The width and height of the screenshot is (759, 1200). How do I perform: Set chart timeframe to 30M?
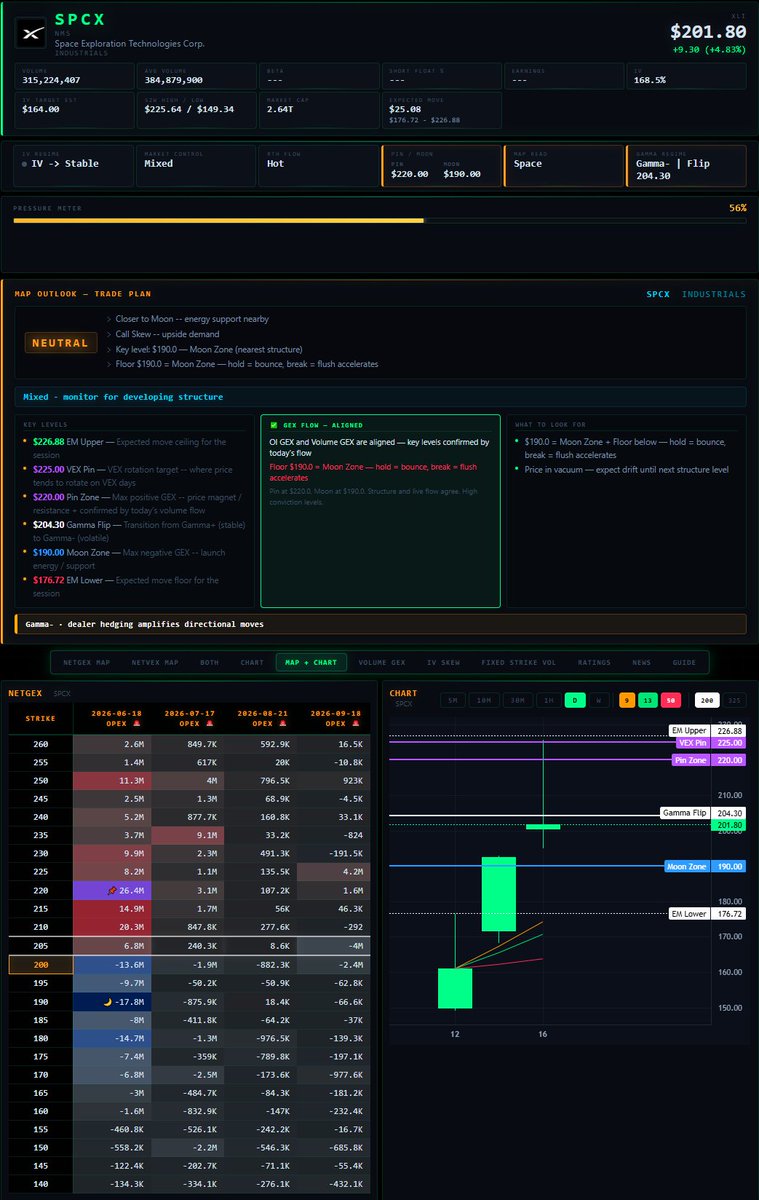pos(516,701)
